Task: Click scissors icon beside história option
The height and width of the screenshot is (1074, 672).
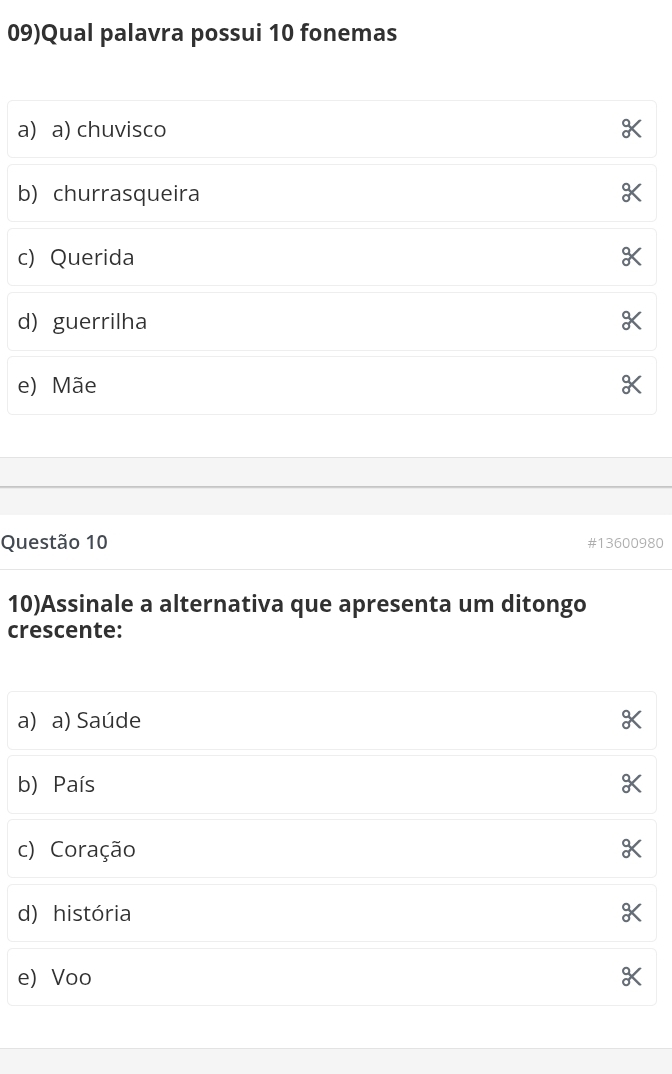Action: pos(631,913)
